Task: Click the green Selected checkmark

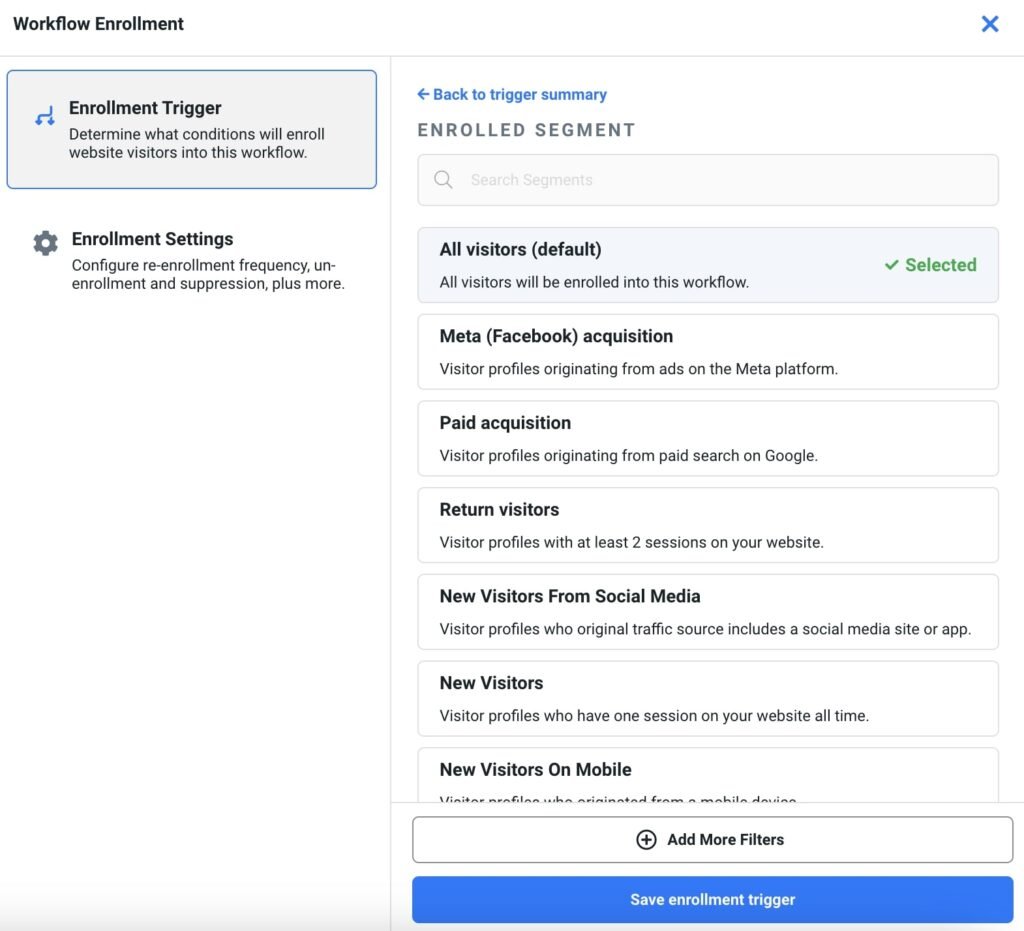Action: (891, 265)
